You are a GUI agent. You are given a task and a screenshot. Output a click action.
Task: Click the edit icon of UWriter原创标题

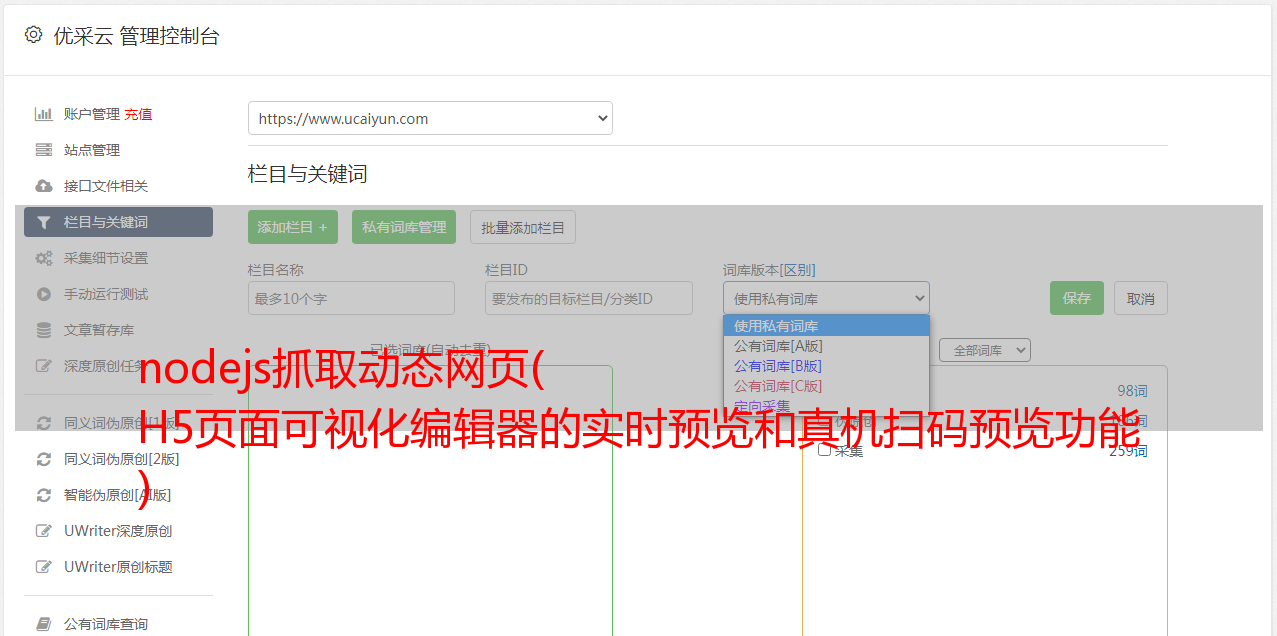click(44, 567)
